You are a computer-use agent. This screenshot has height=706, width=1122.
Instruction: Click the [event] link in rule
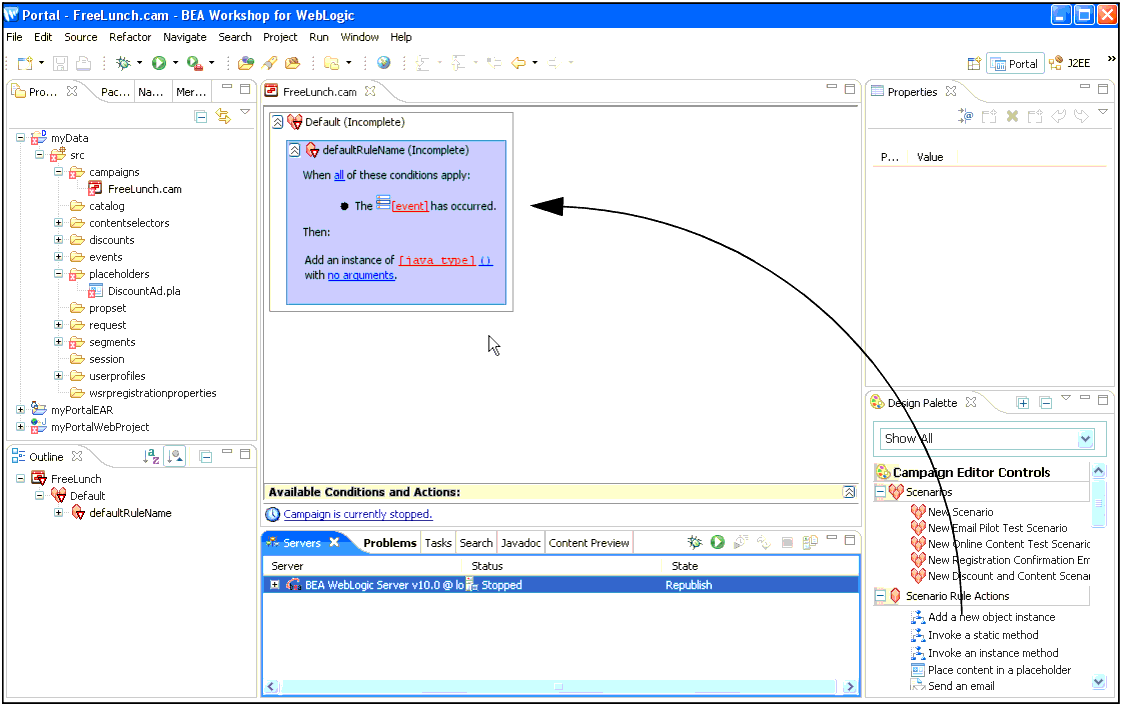[410, 206]
